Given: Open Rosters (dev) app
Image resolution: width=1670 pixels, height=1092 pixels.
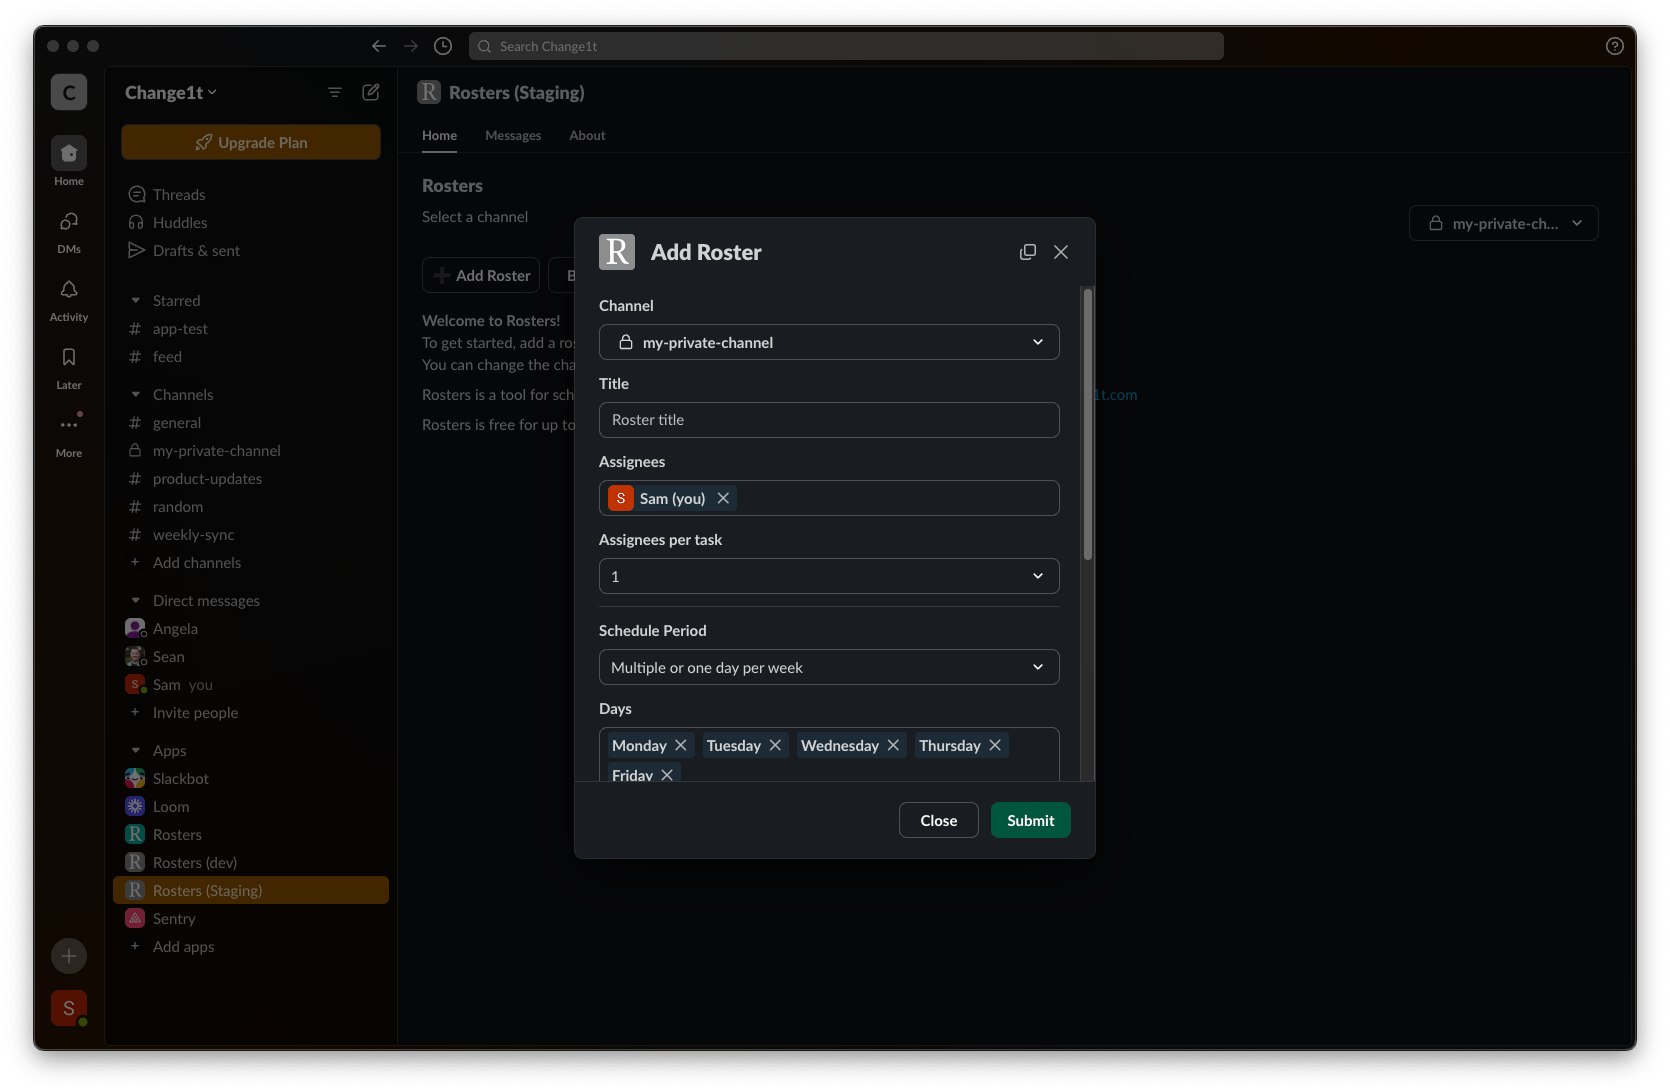Looking at the screenshot, I should pyautogui.click(x=251, y=862).
